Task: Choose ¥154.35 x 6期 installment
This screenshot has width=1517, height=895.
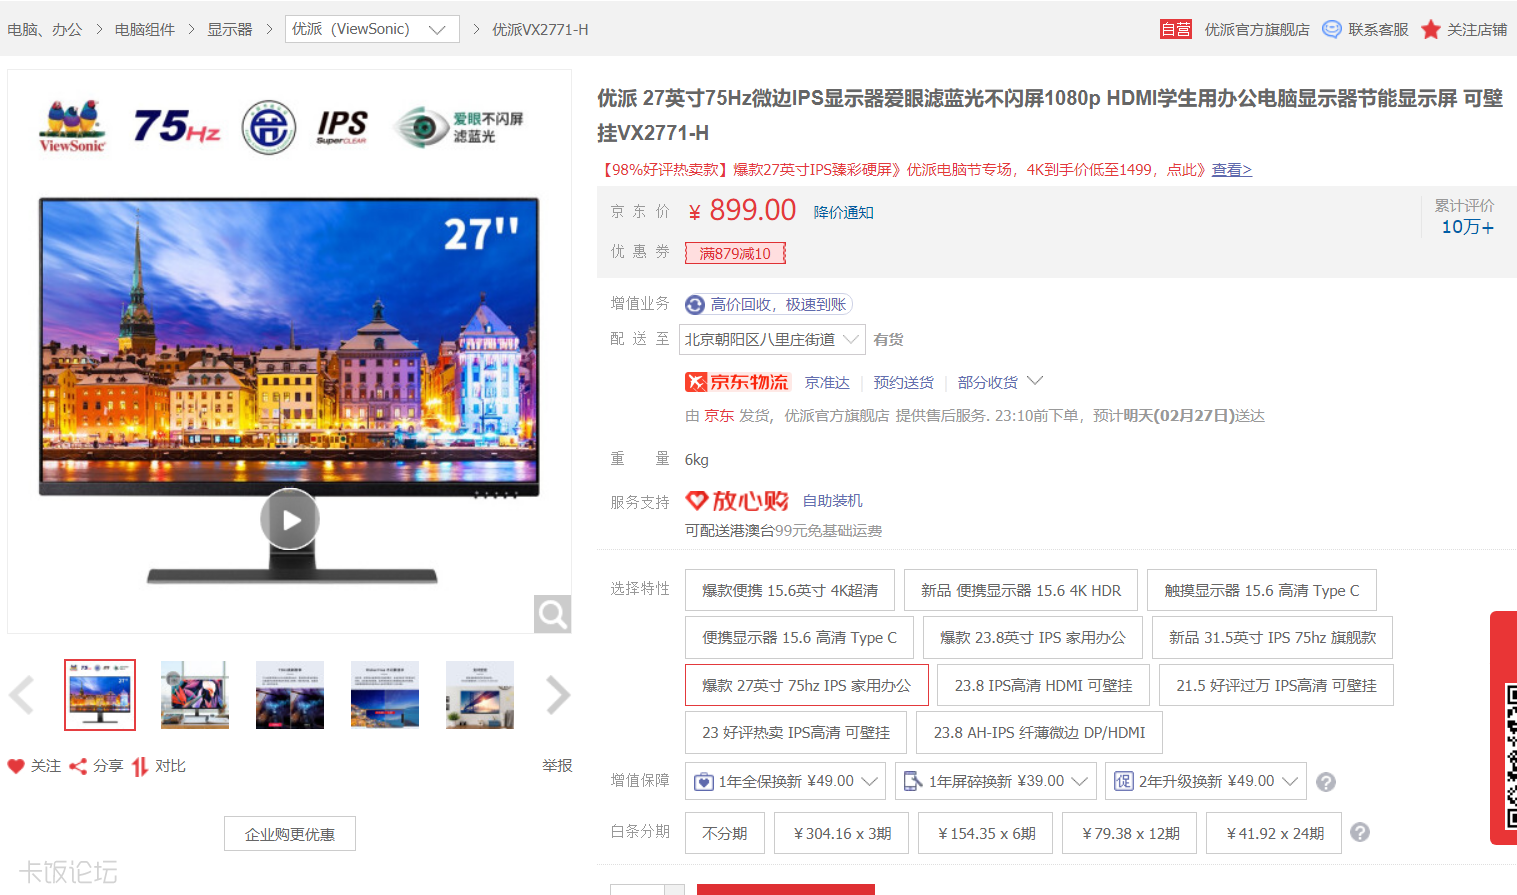Action: coord(986,833)
